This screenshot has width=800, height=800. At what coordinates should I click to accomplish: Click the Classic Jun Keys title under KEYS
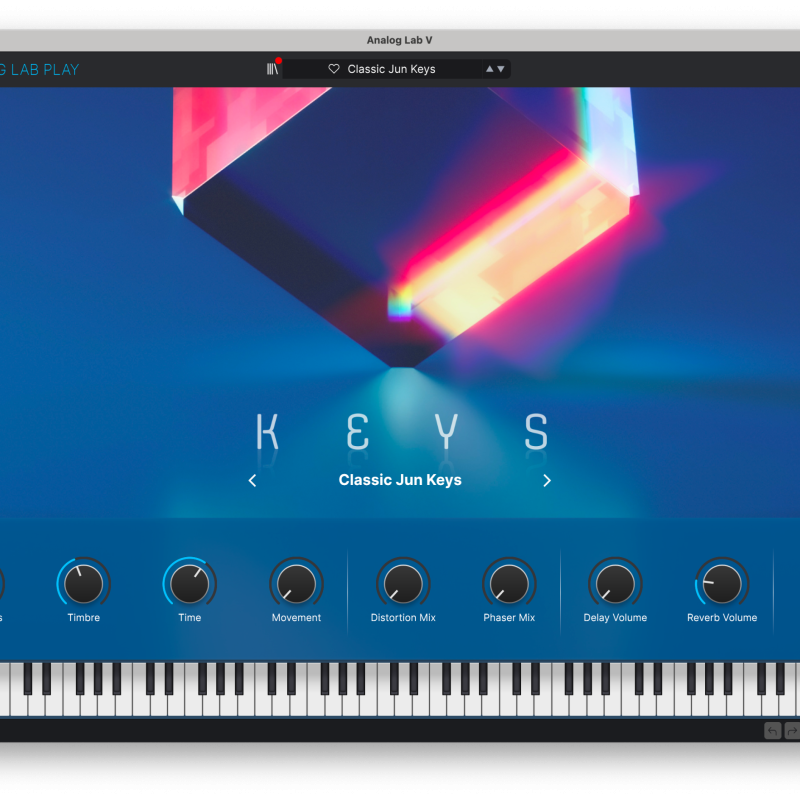click(400, 480)
